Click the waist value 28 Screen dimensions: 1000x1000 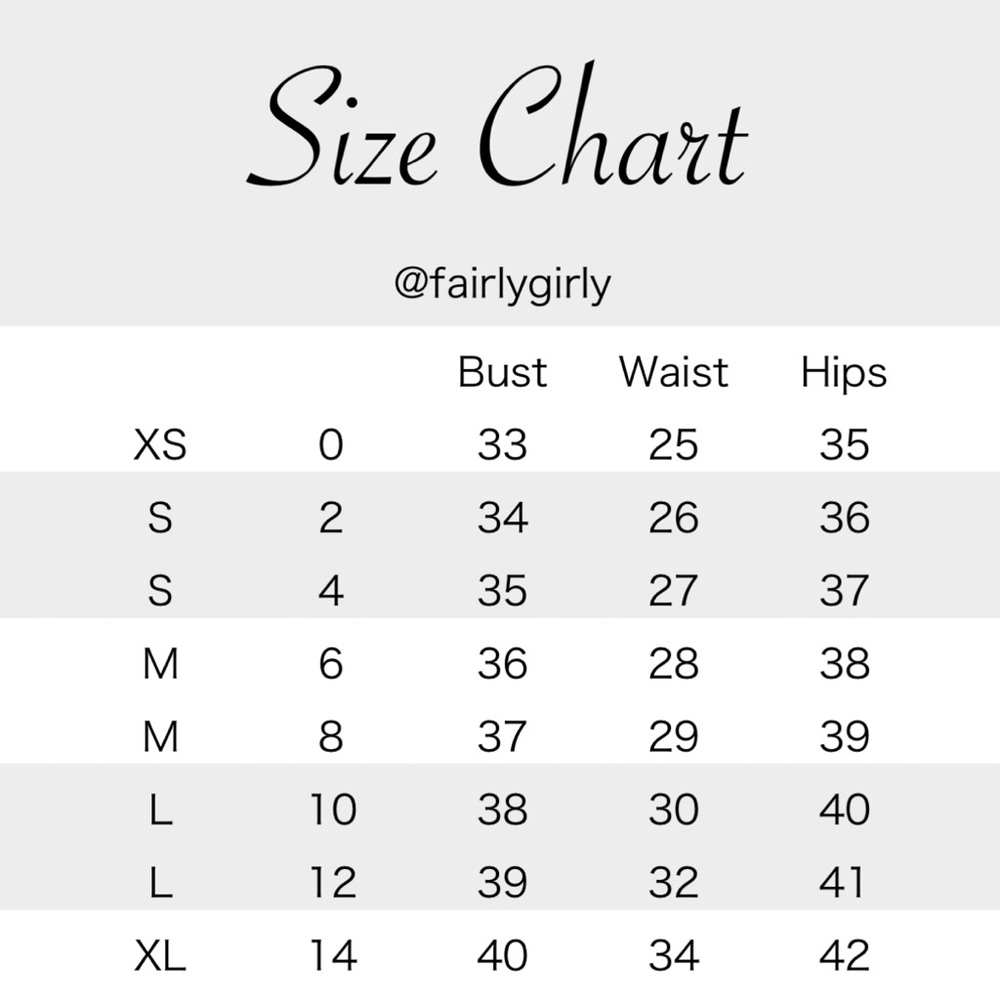coord(673,664)
